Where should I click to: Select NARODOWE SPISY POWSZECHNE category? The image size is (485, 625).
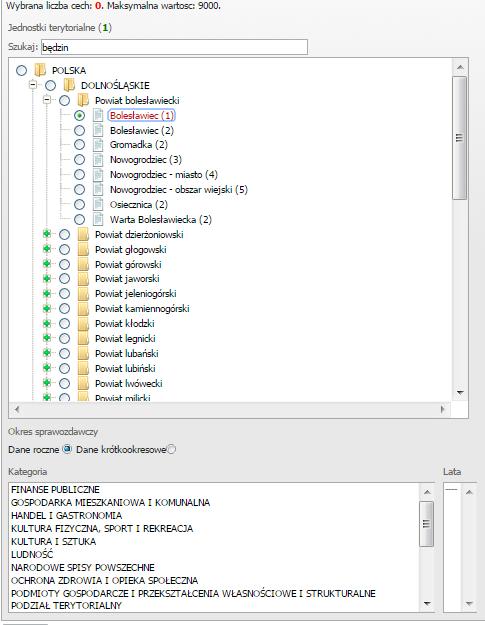click(x=83, y=567)
